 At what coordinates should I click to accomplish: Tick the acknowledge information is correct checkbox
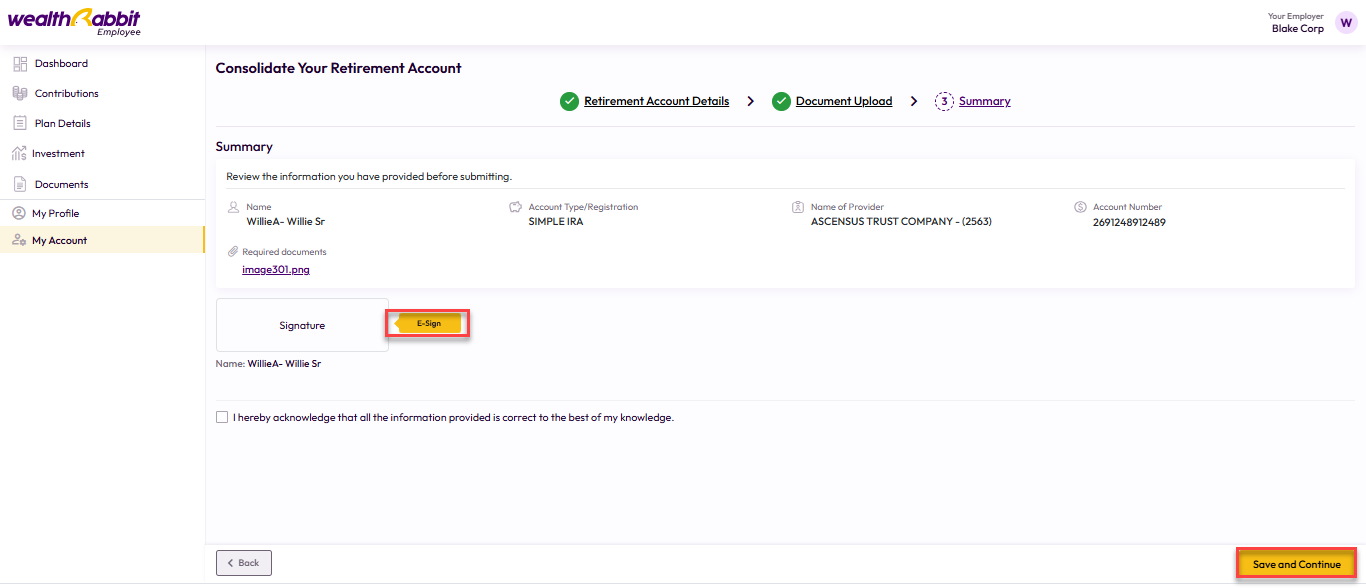click(222, 417)
